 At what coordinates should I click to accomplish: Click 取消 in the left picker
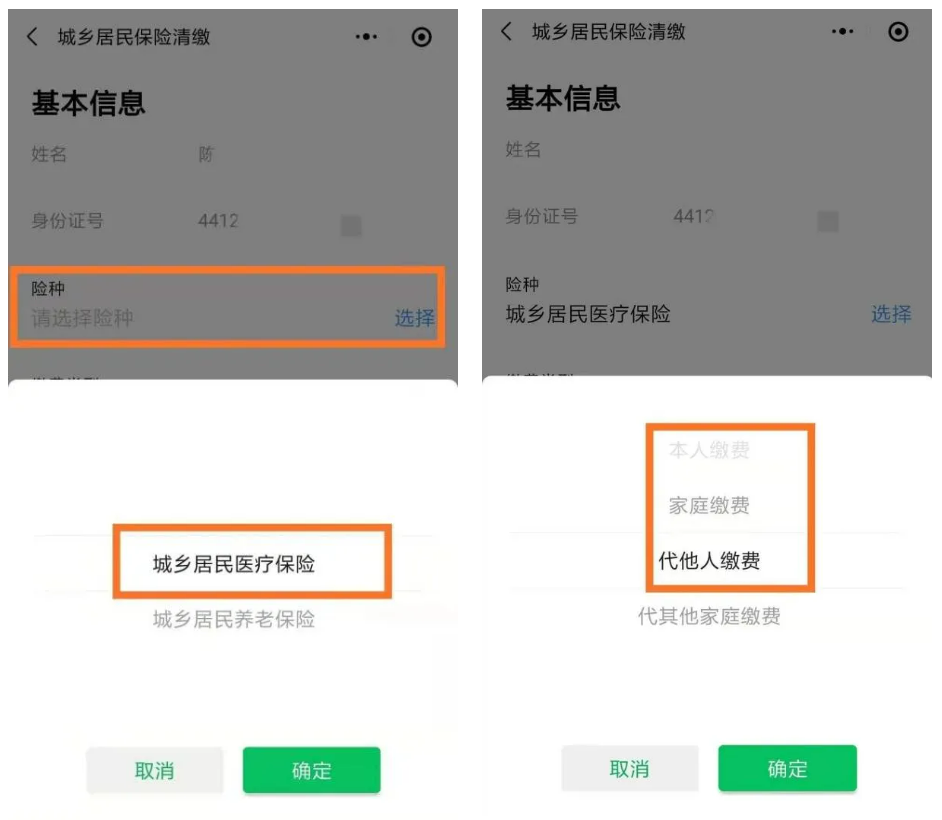pos(154,770)
